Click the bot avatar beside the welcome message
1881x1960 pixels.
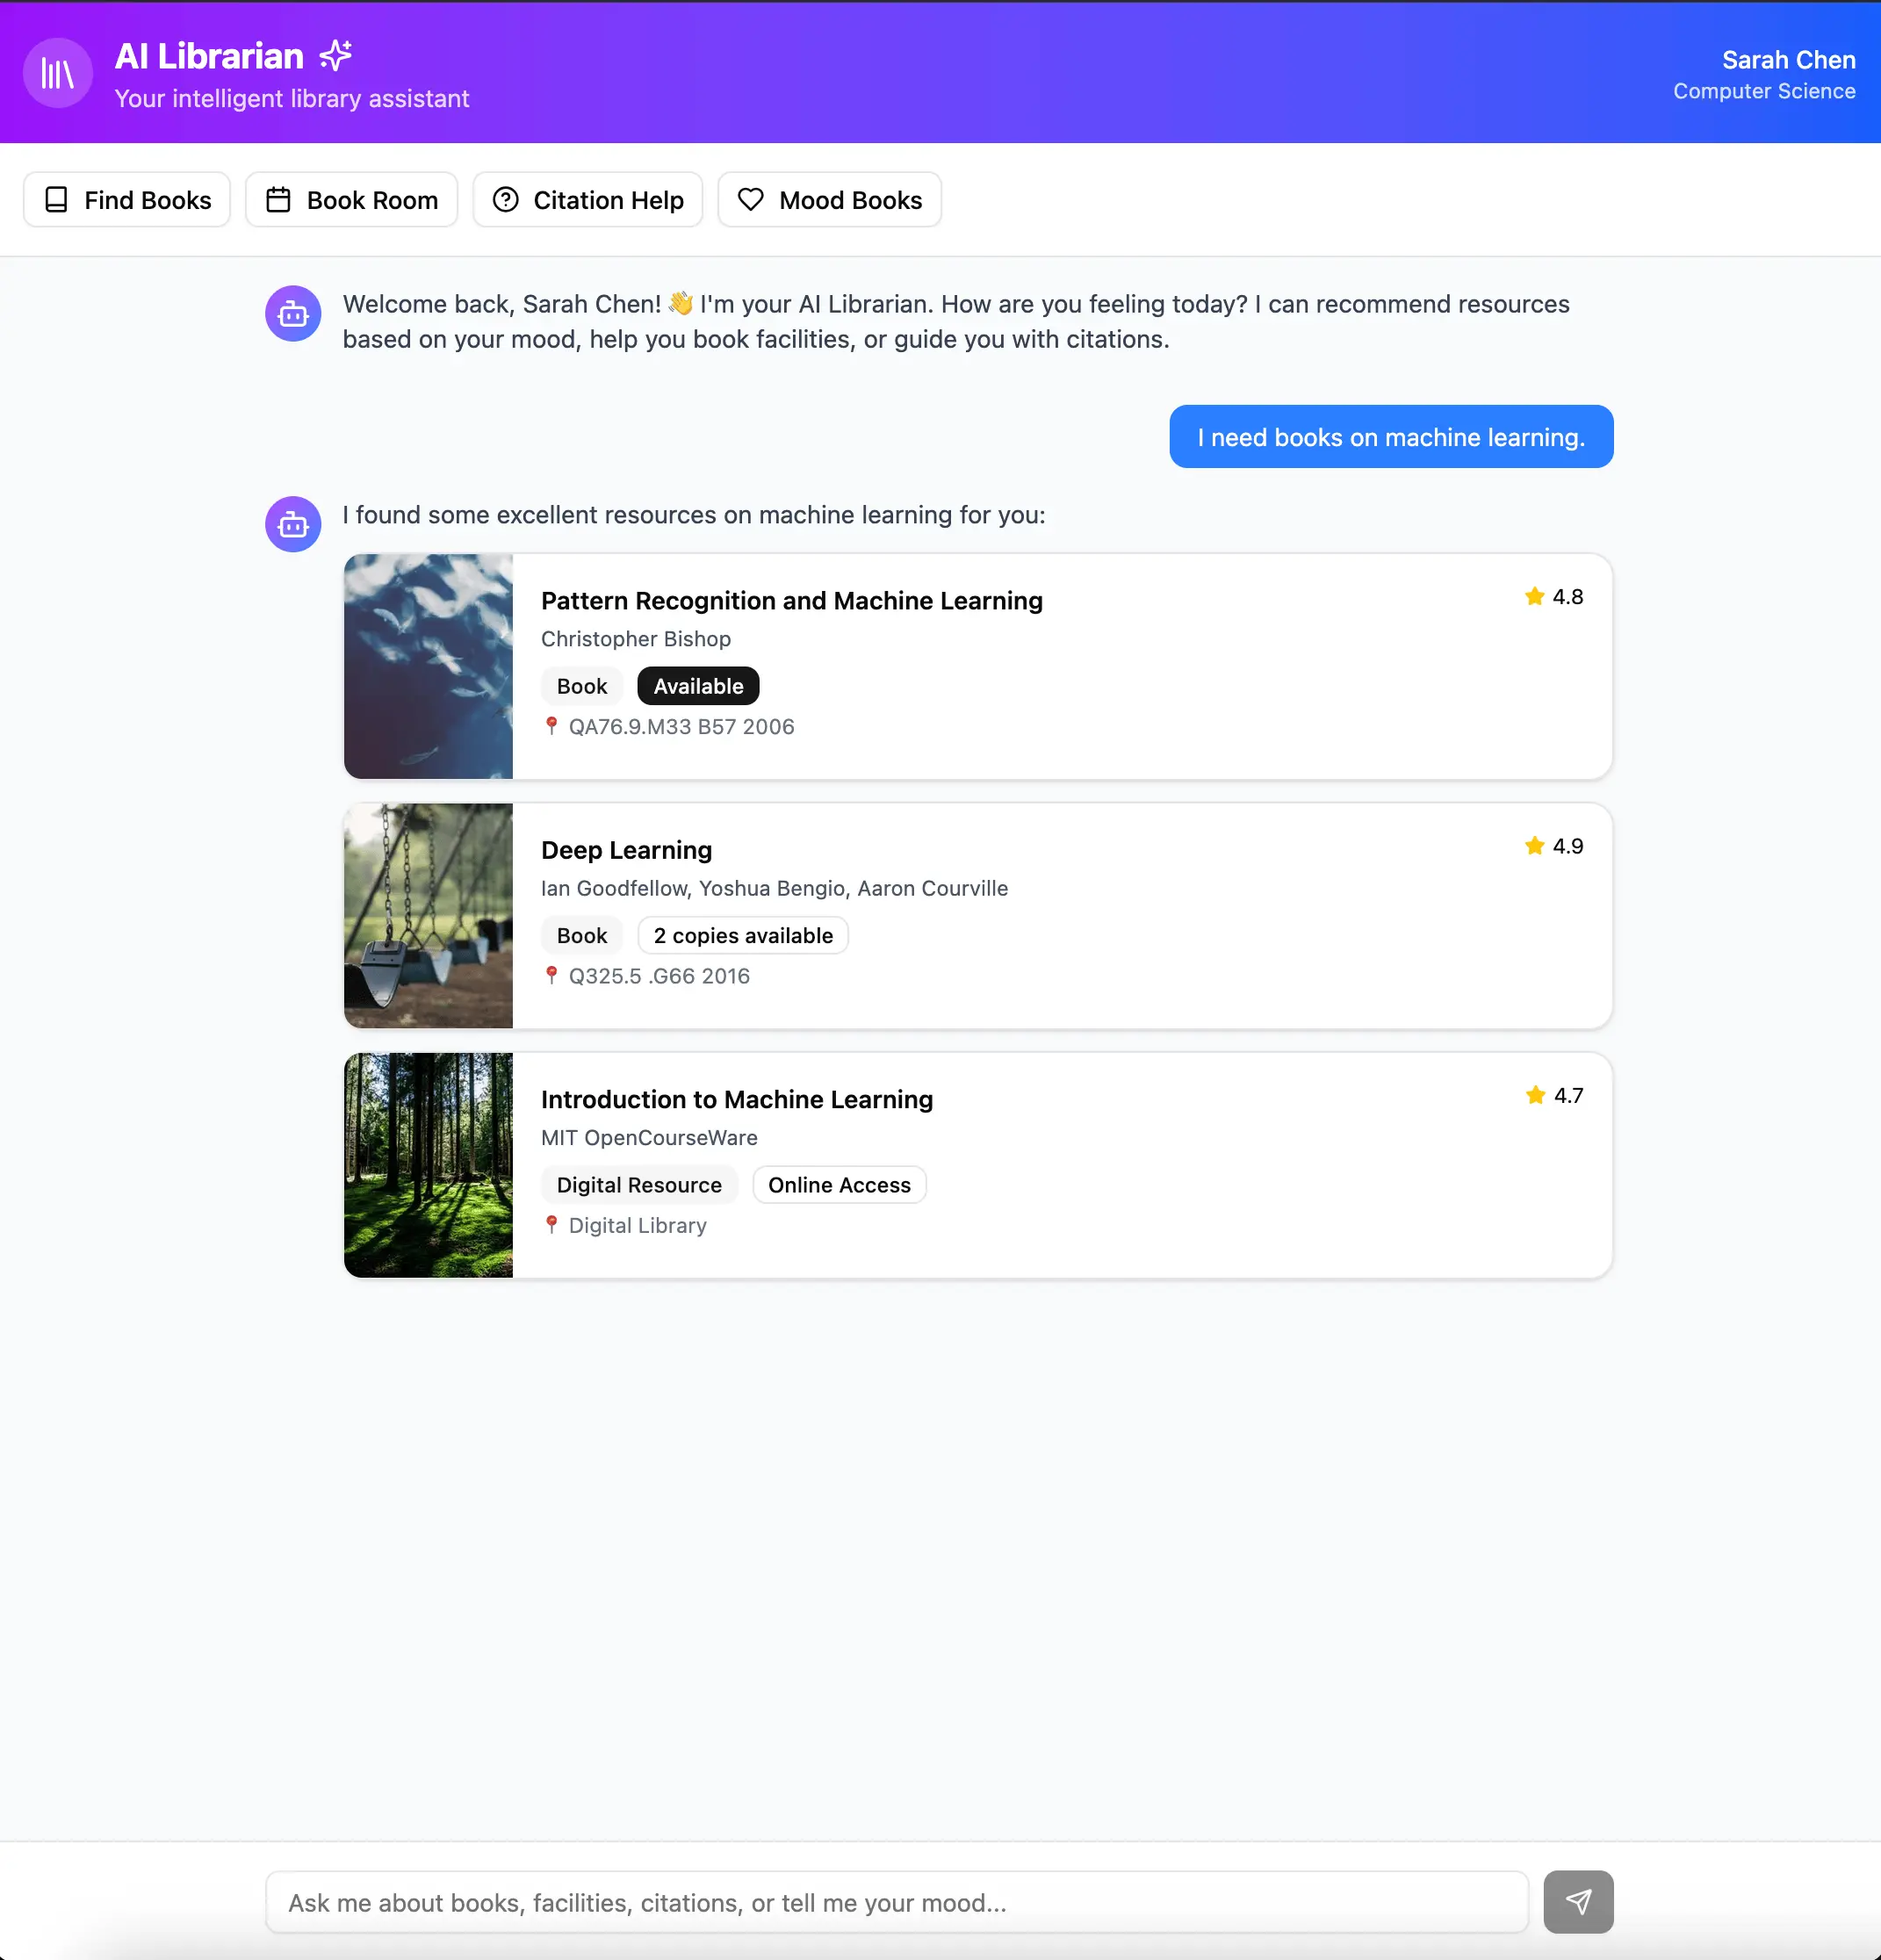tap(292, 313)
